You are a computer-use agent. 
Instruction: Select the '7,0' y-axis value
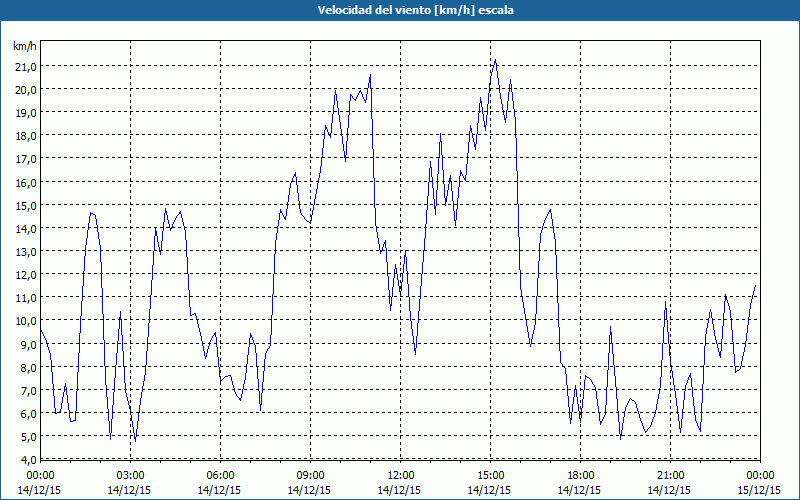click(x=28, y=391)
